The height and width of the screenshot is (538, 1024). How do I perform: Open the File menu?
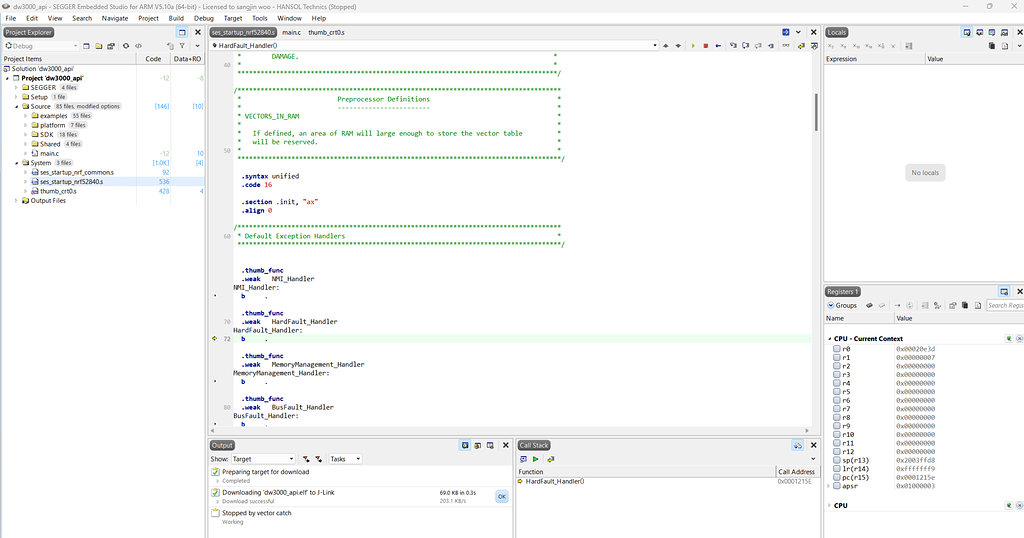11,18
